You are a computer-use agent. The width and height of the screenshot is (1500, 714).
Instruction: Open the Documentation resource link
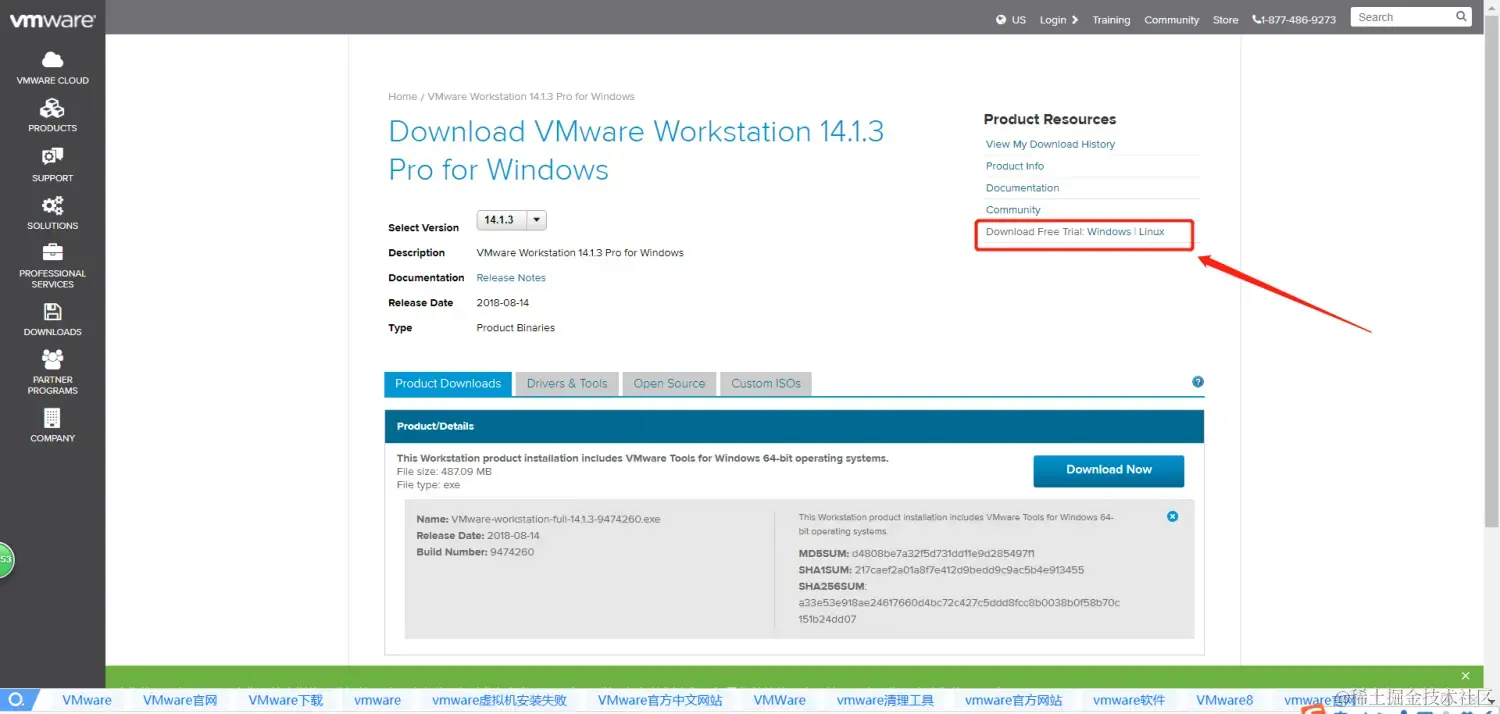pyautogui.click(x=1022, y=188)
